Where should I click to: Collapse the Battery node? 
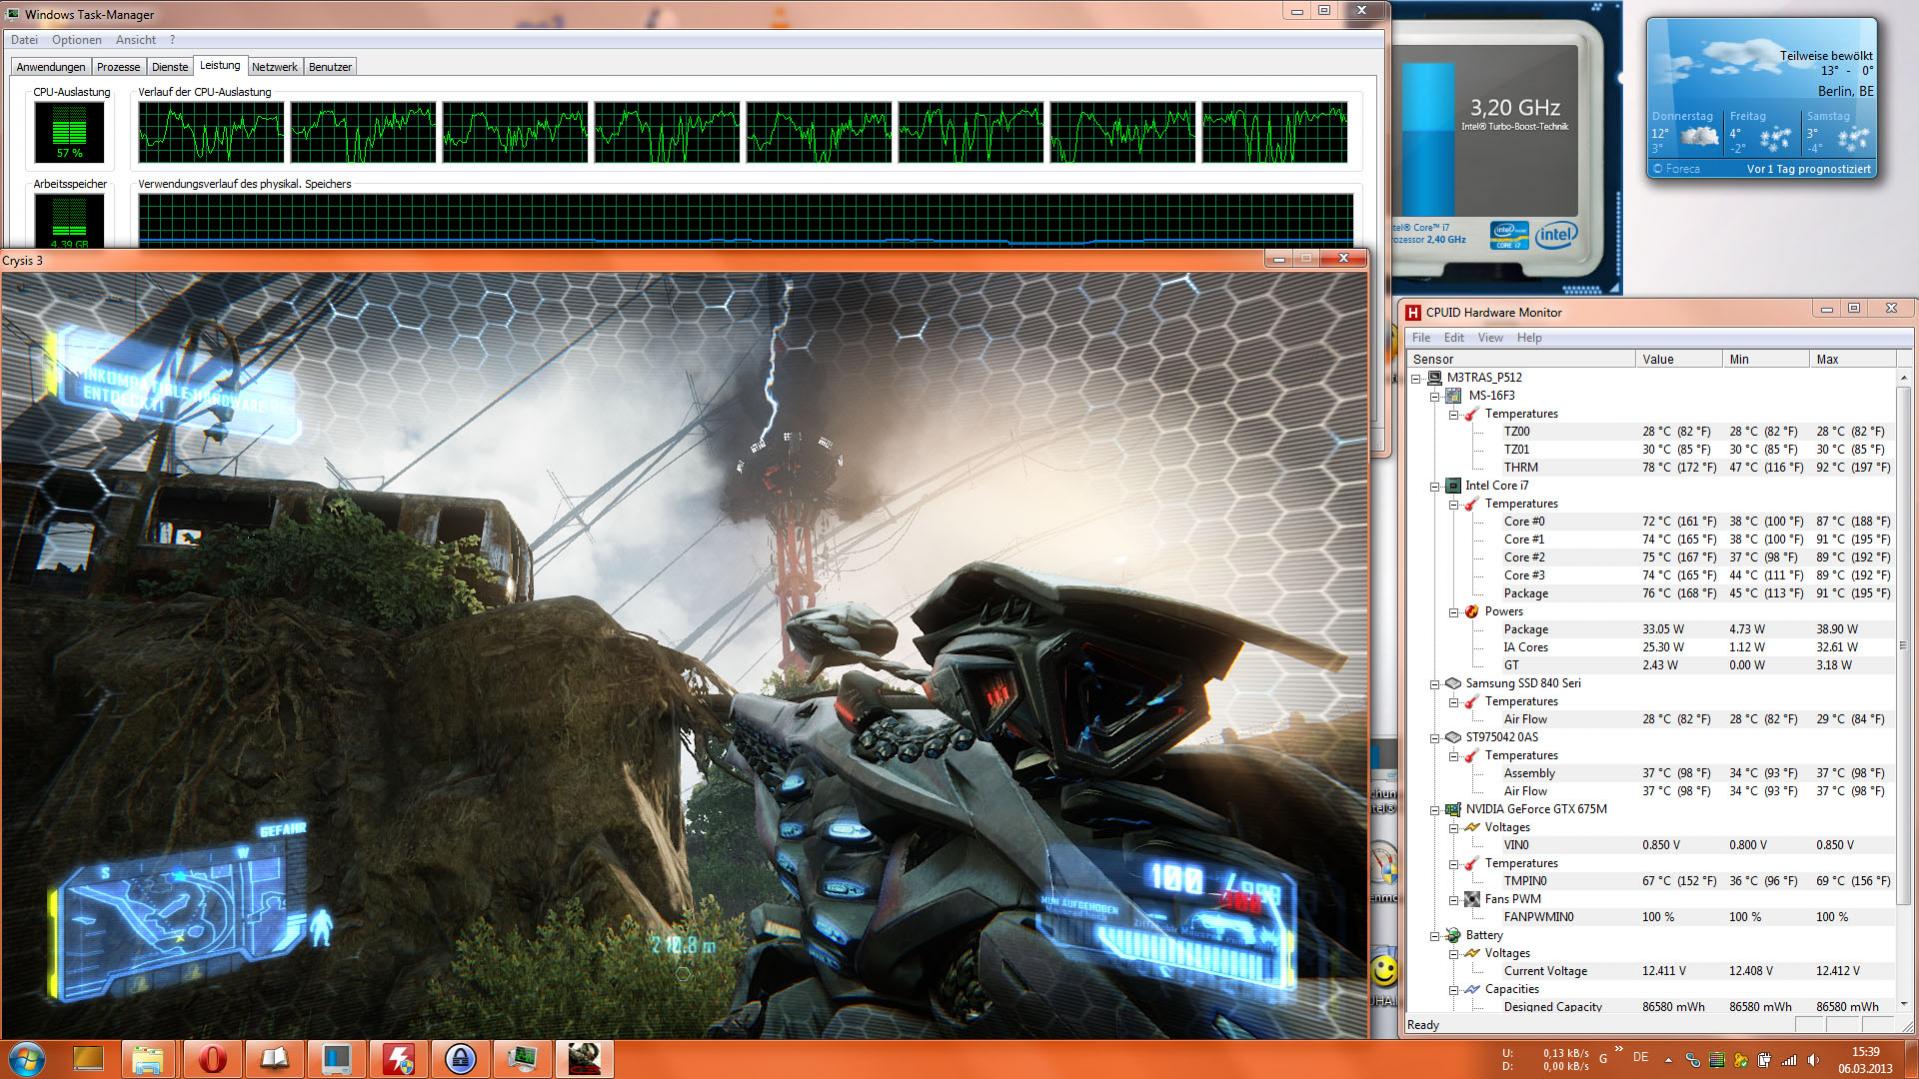coord(1435,937)
